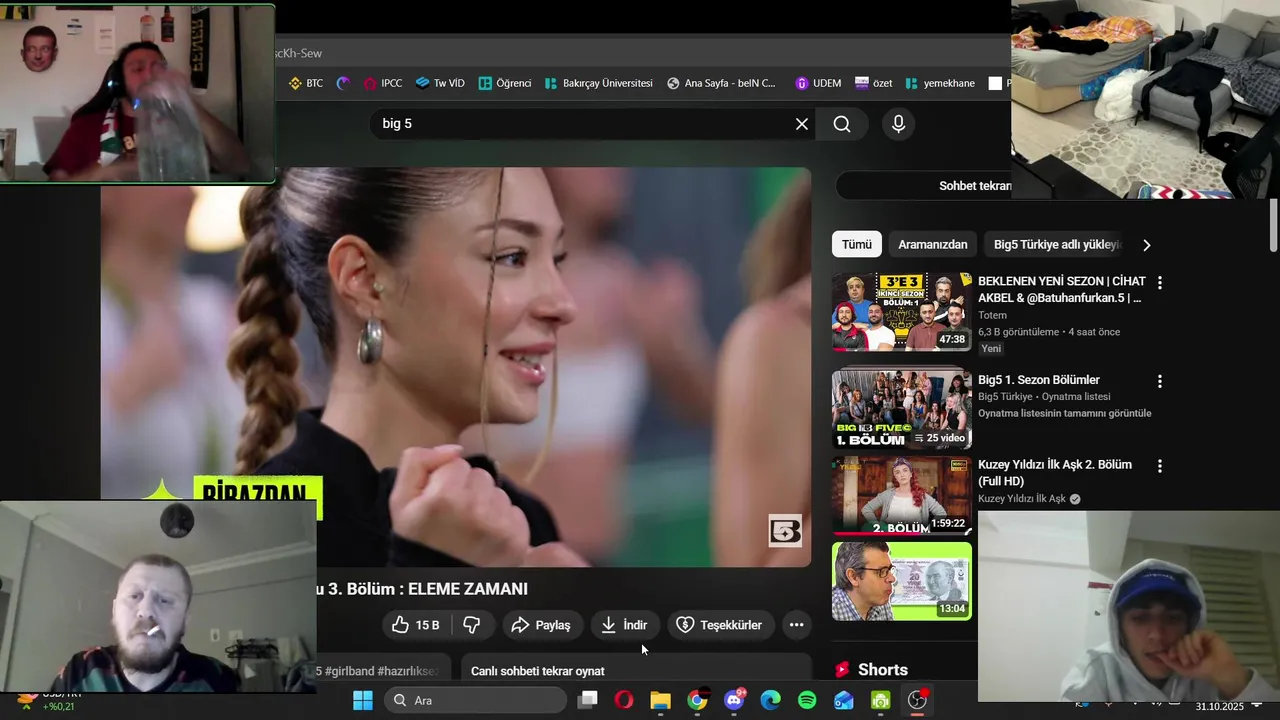
Task: Open the Kuzey Yıldızı 2. Bölüm thumbnail
Action: (x=902, y=495)
